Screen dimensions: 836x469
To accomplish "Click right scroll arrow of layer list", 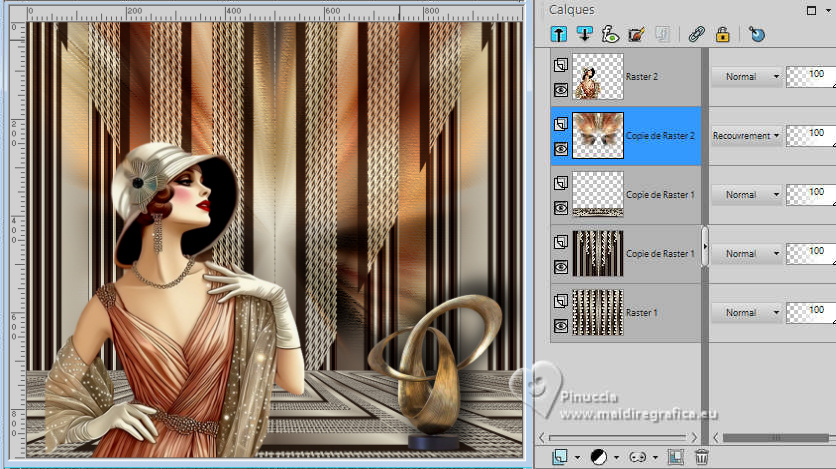I will 694,438.
